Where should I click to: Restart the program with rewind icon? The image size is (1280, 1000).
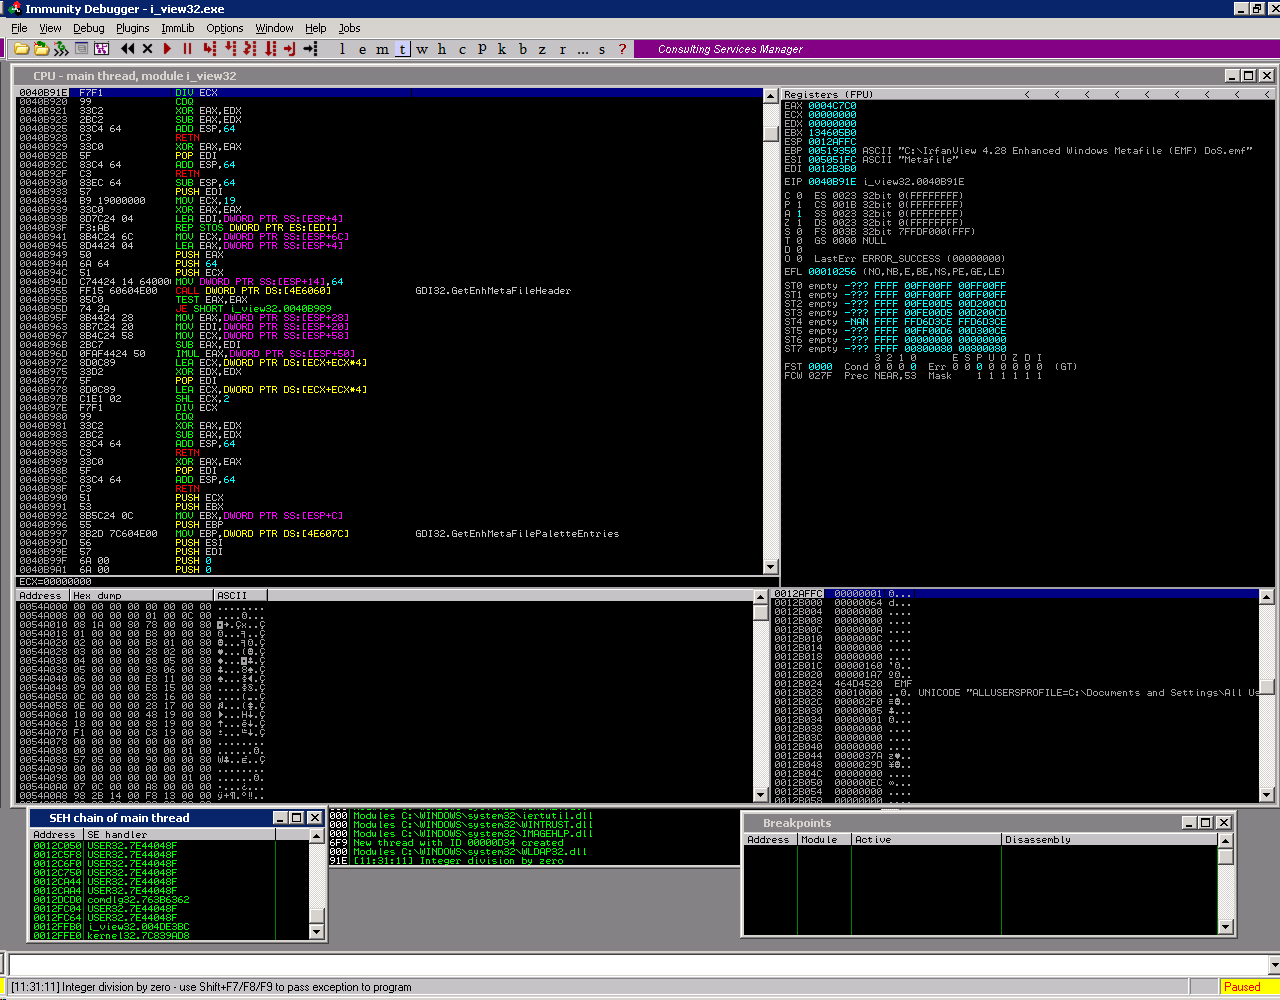[127, 49]
